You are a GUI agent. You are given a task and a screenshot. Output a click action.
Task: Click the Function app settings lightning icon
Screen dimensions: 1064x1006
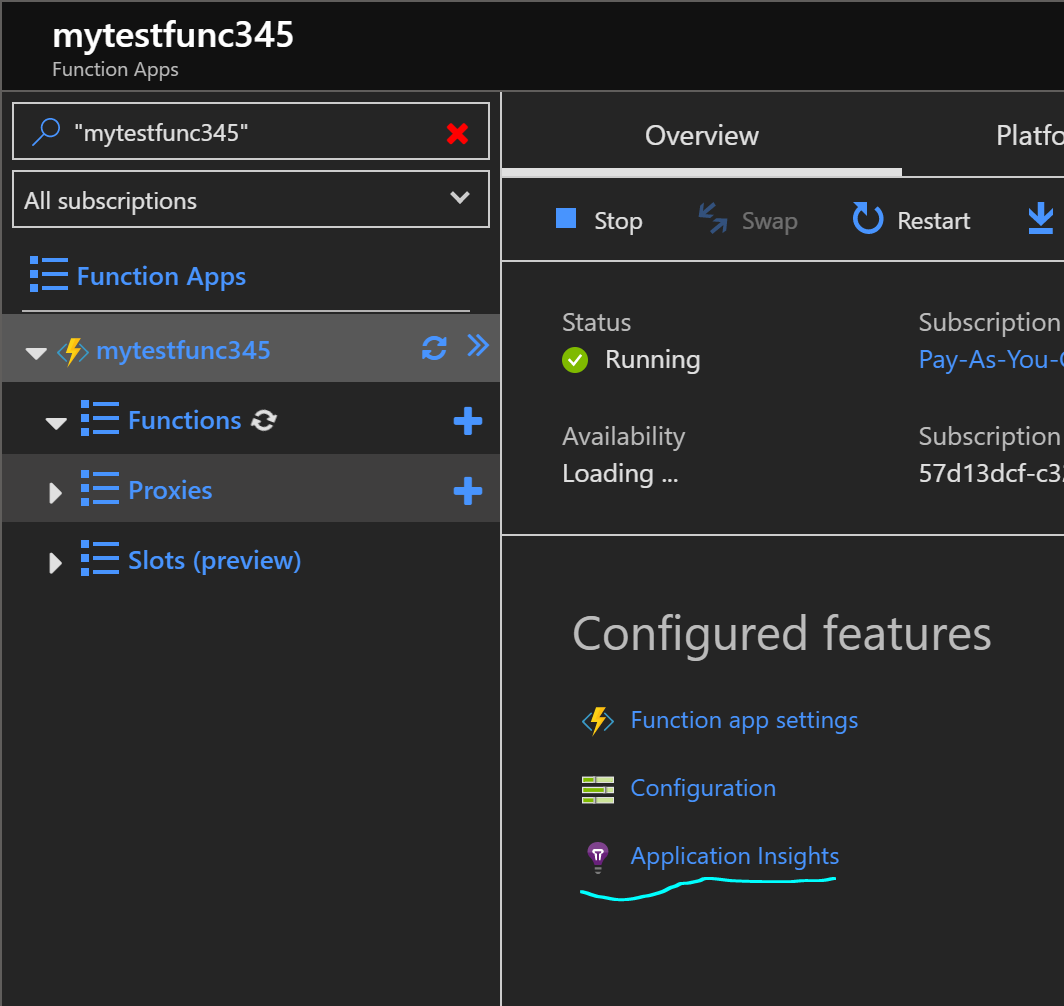click(597, 720)
